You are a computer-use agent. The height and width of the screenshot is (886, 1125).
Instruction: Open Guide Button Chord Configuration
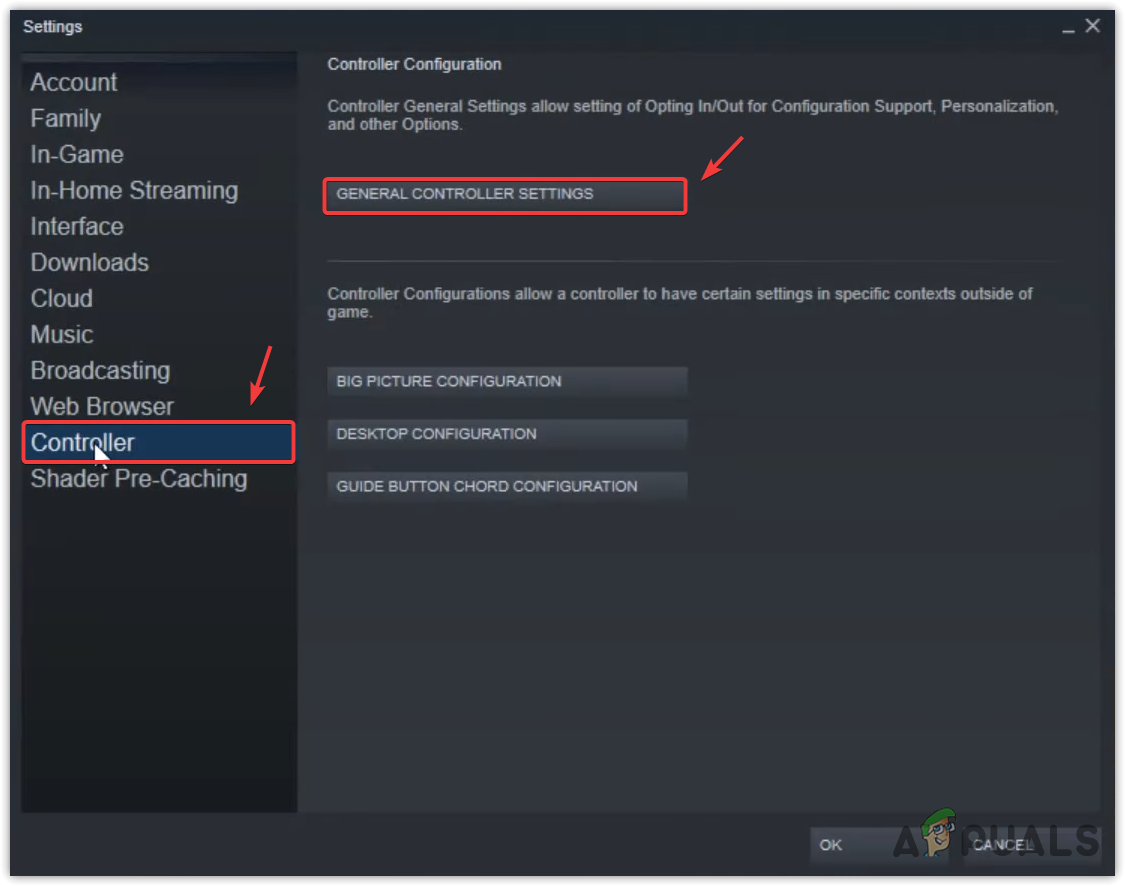[x=507, y=486]
